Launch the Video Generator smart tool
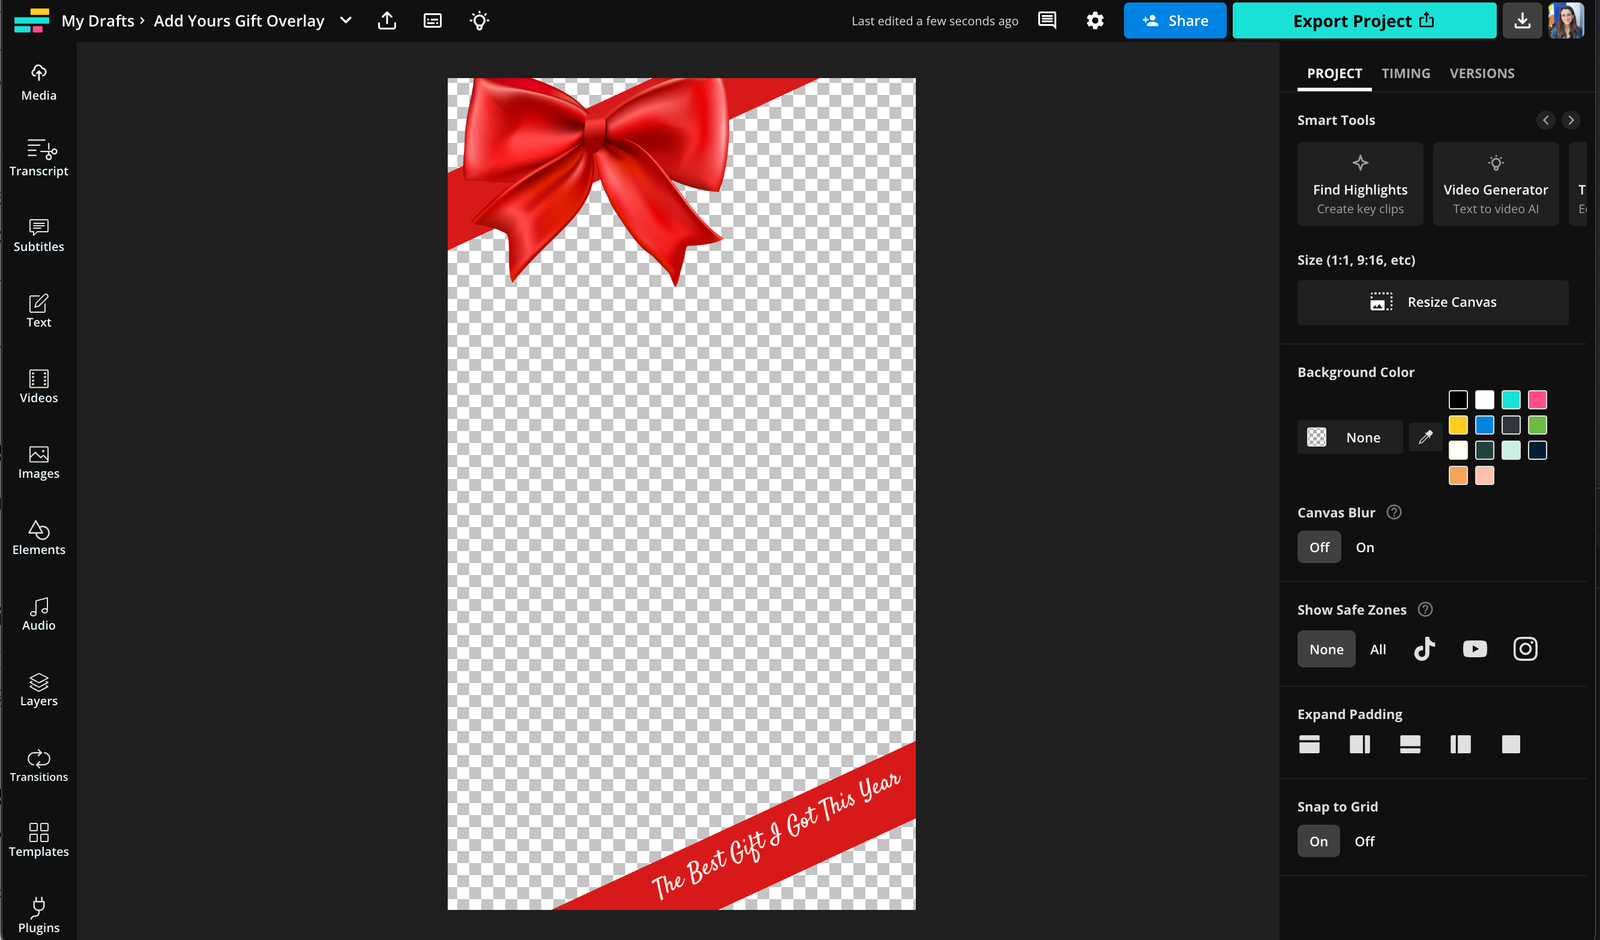Image resolution: width=1600 pixels, height=940 pixels. click(x=1495, y=184)
